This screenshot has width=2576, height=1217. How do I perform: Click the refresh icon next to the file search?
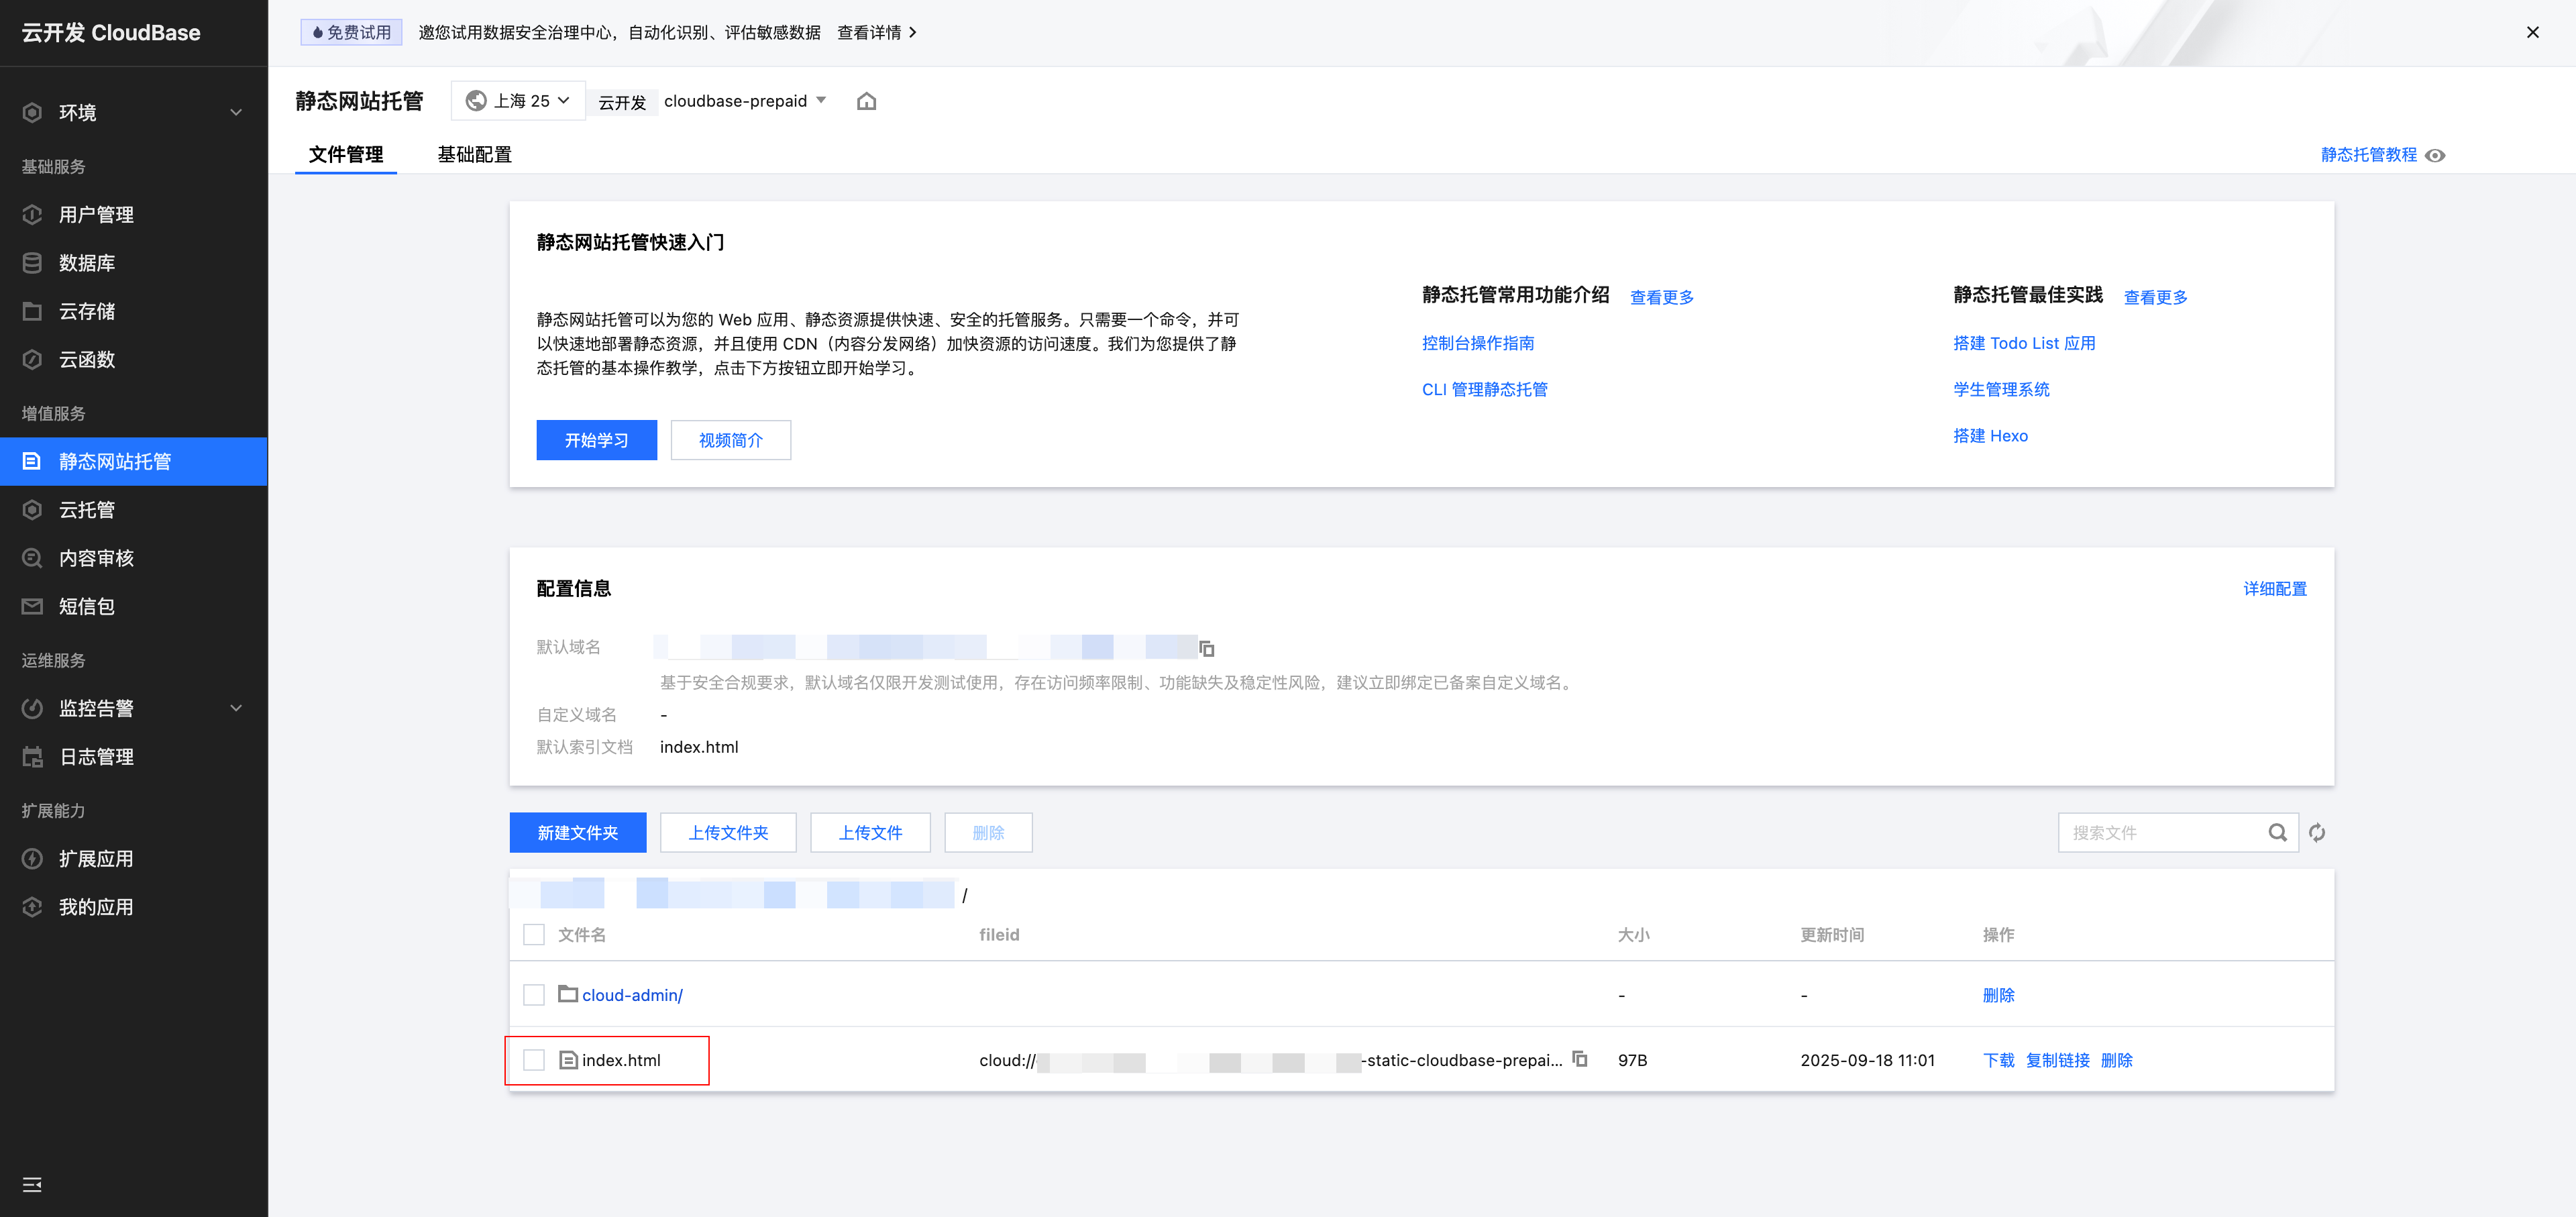coord(2317,832)
